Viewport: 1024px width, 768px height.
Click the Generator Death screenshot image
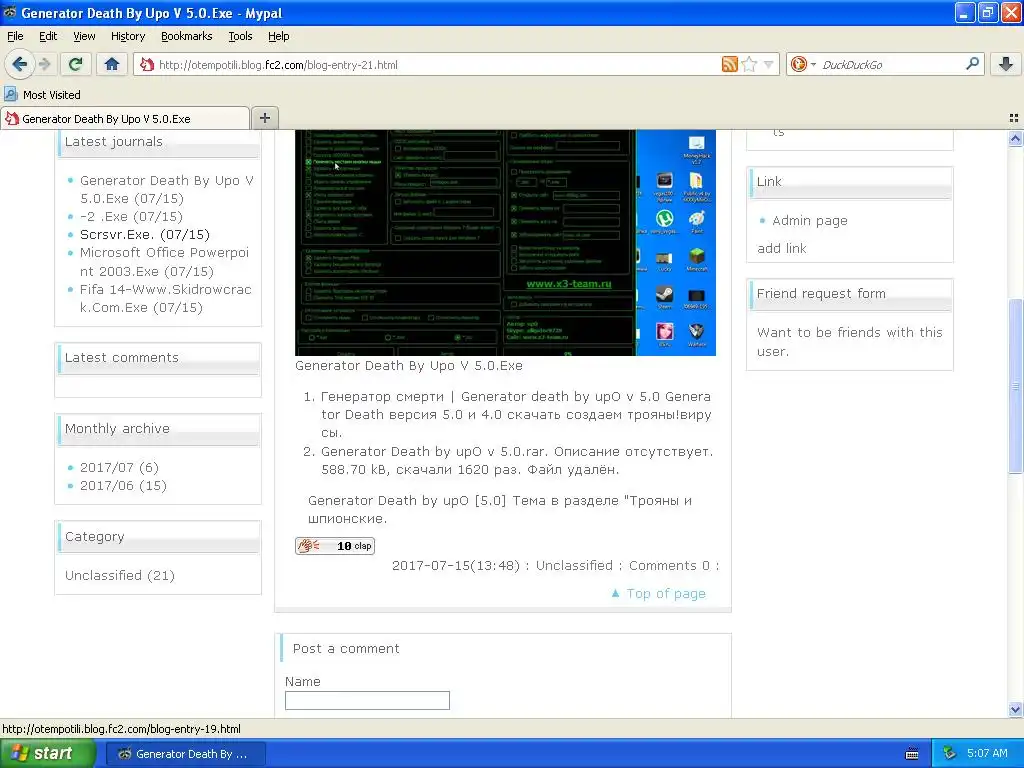pyautogui.click(x=505, y=242)
